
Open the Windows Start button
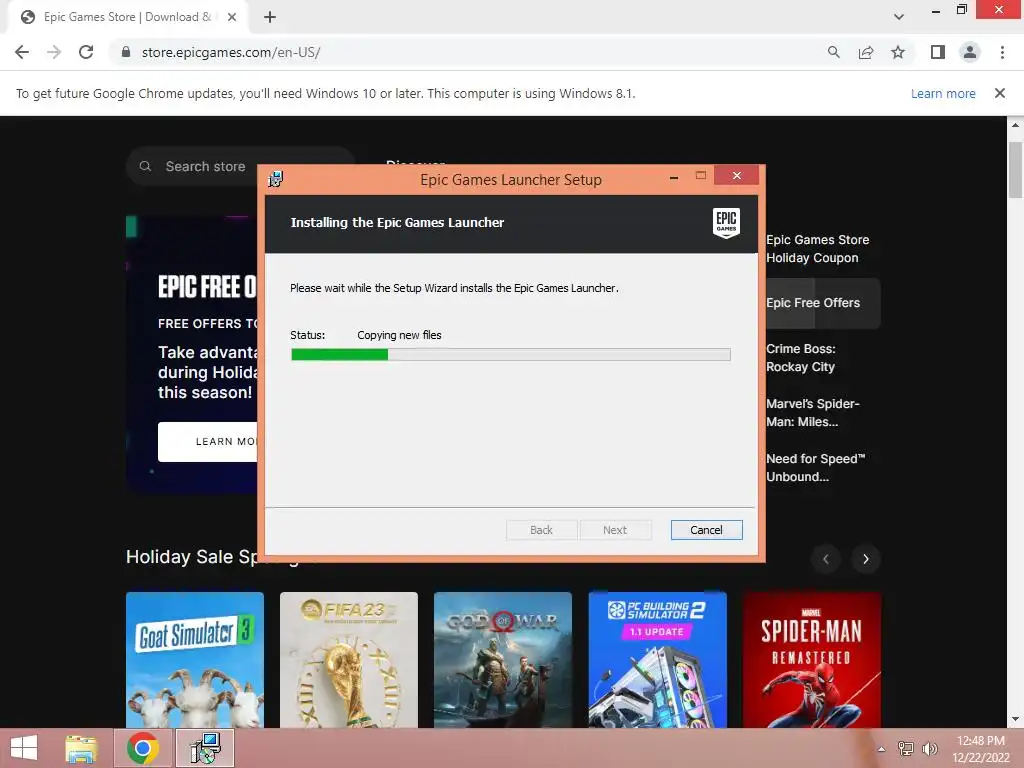click(24, 748)
